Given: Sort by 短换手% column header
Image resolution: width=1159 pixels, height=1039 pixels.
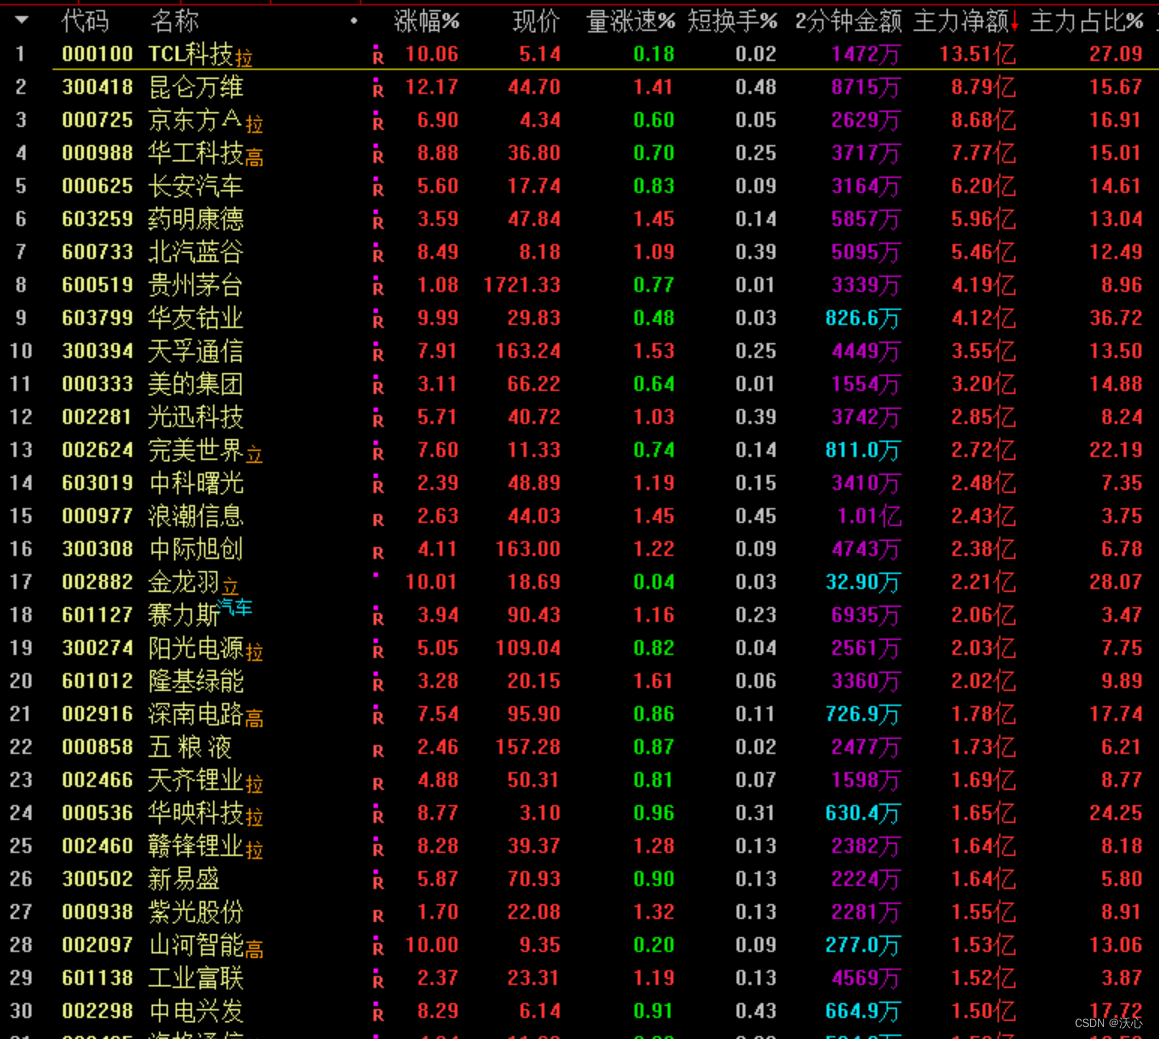Looking at the screenshot, I should tap(733, 21).
